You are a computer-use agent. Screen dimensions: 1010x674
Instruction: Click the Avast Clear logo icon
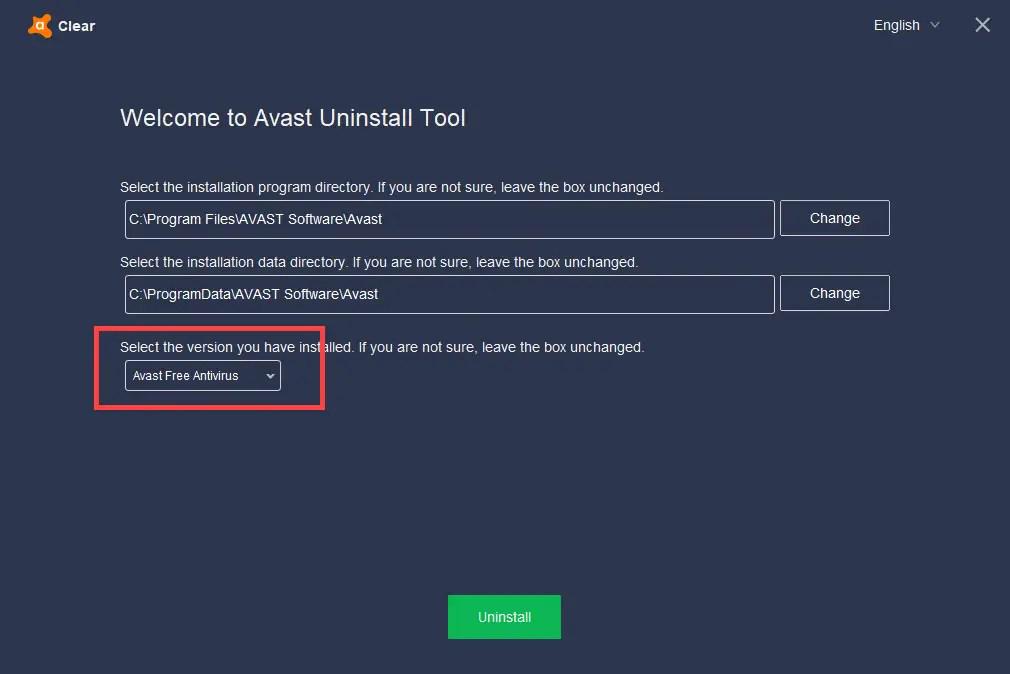pyautogui.click(x=40, y=26)
